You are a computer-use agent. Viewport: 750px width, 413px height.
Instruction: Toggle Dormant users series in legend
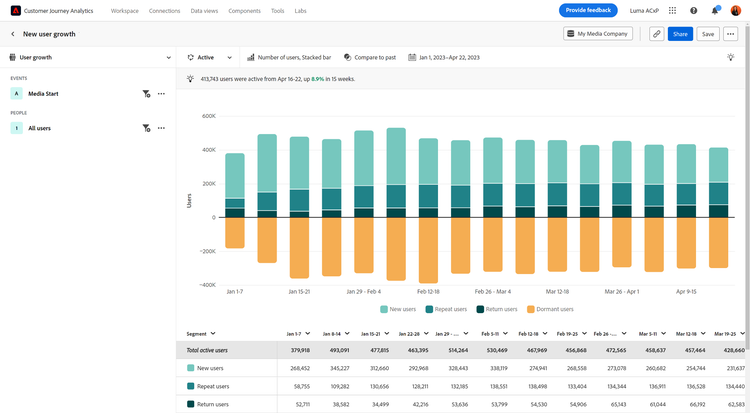553,309
